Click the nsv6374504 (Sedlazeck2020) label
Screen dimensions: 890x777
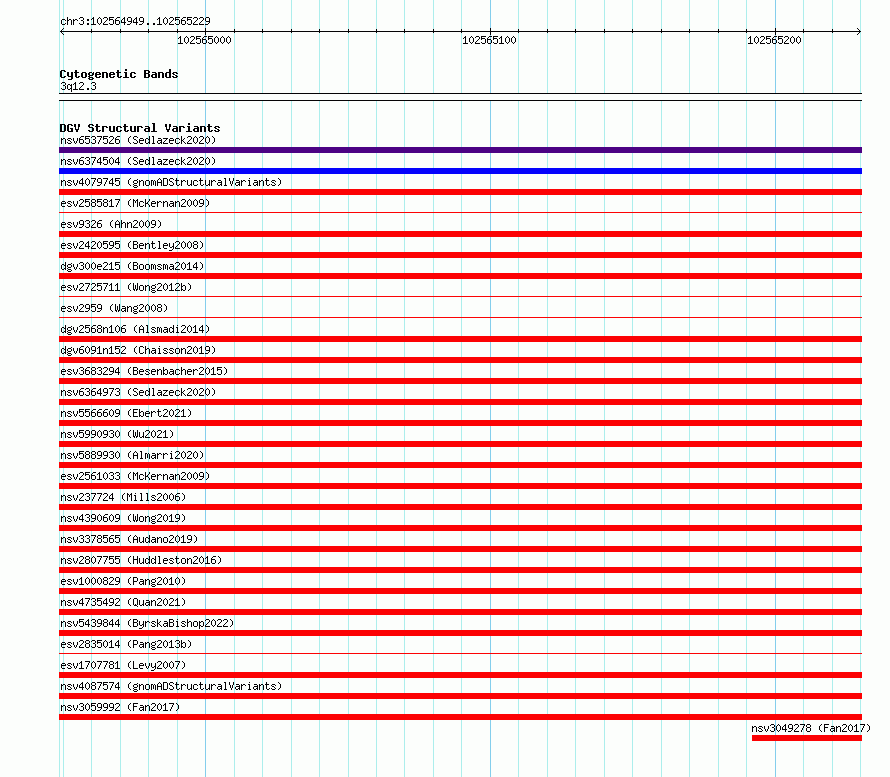tap(138, 161)
